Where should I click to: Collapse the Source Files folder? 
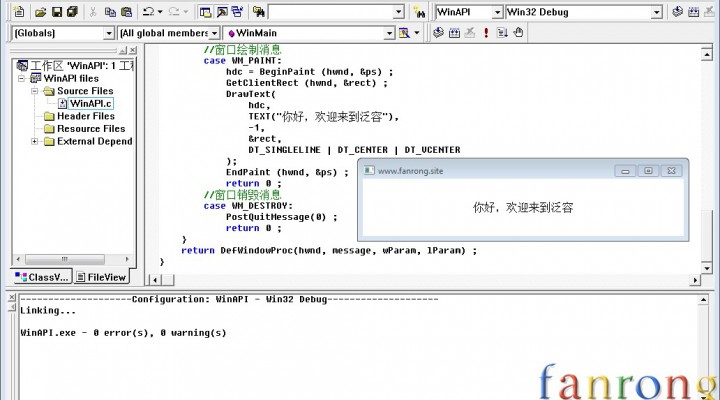[x=35, y=91]
